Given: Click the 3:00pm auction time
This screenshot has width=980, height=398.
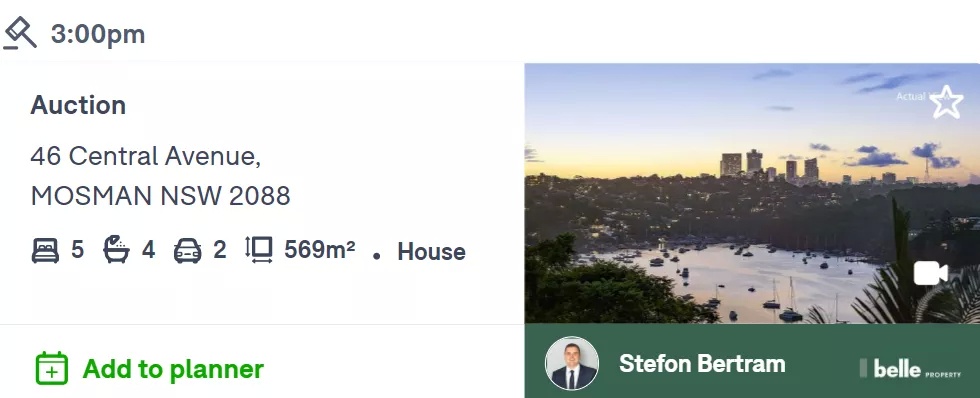Looking at the screenshot, I should 98,34.
